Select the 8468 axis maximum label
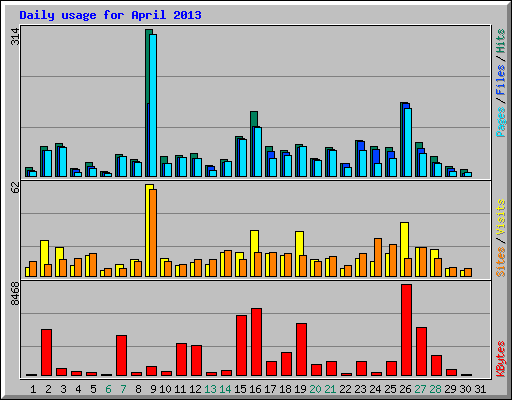The image size is (512, 400). tap(15, 294)
